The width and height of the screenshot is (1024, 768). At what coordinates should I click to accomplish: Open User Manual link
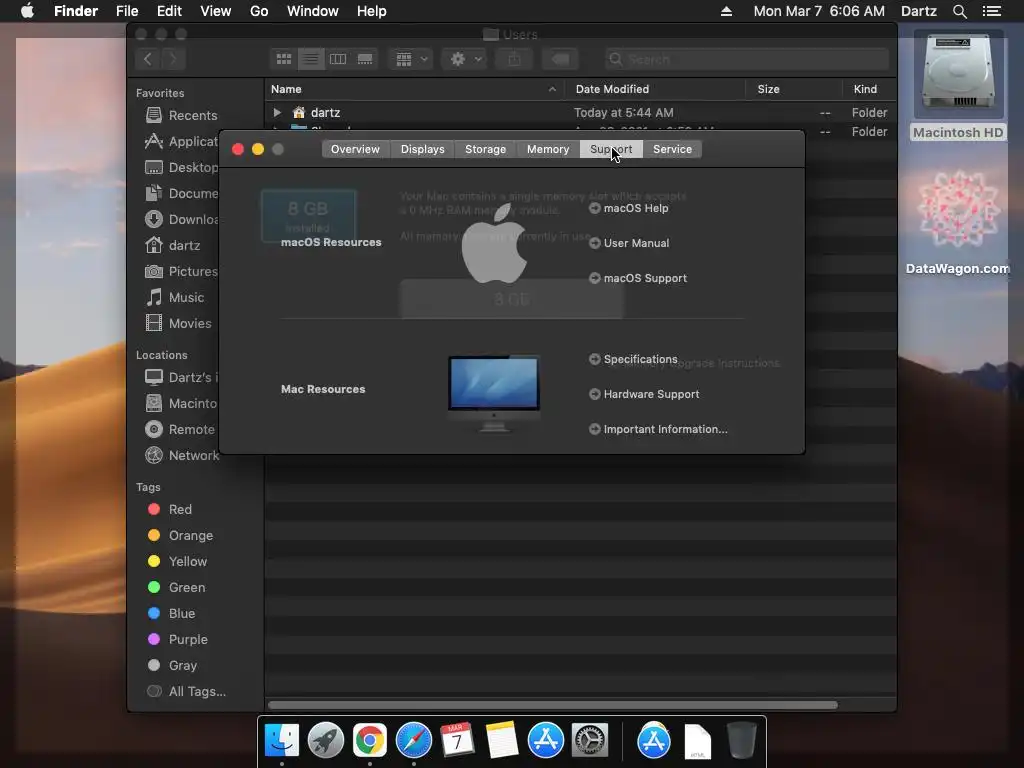click(636, 243)
